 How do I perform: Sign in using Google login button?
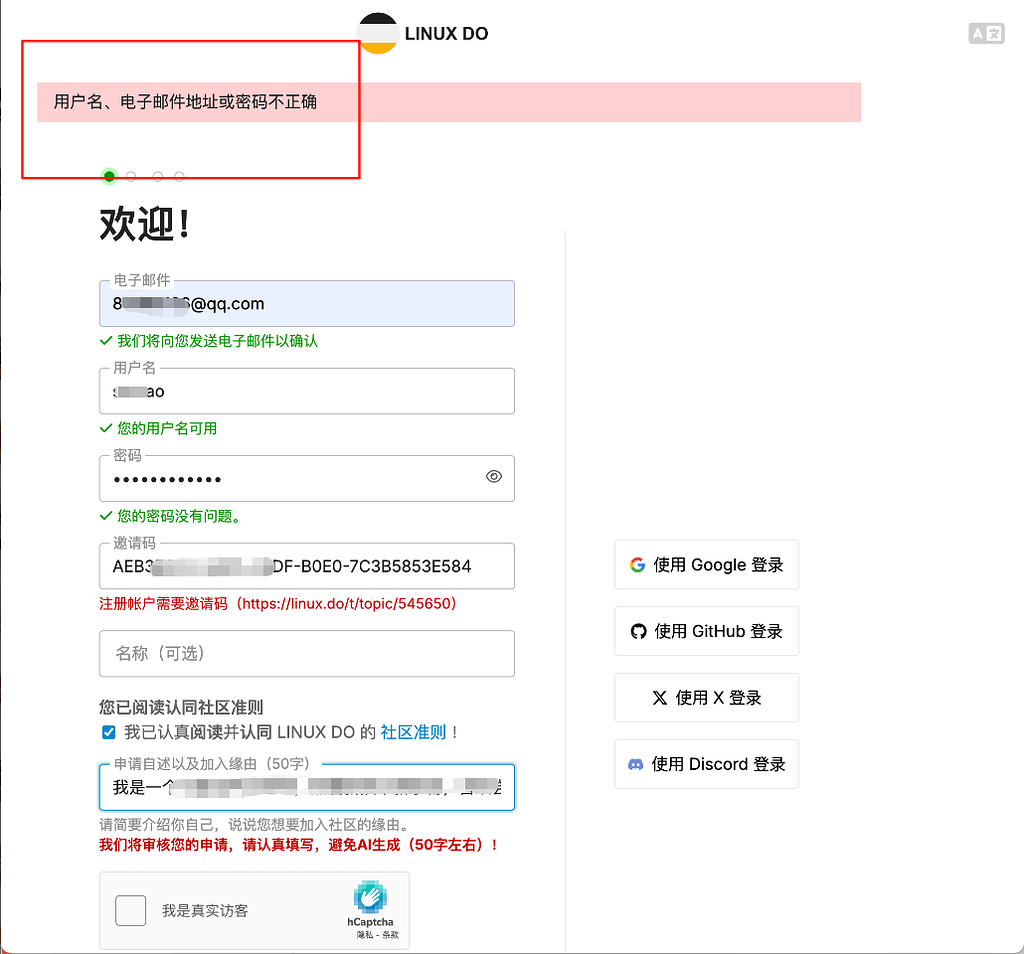coord(706,565)
